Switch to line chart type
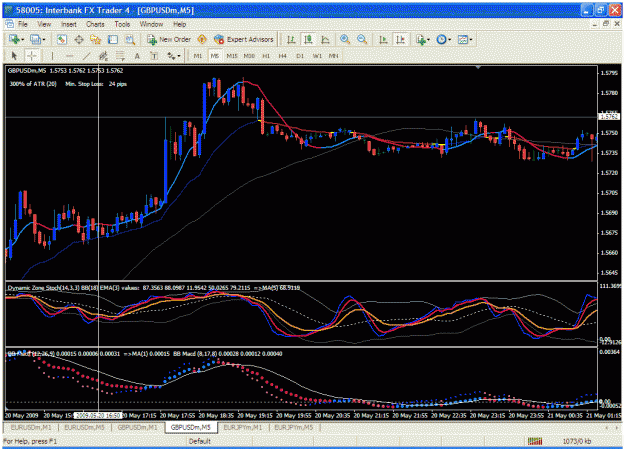This screenshot has height=449, width=625. tap(325, 39)
